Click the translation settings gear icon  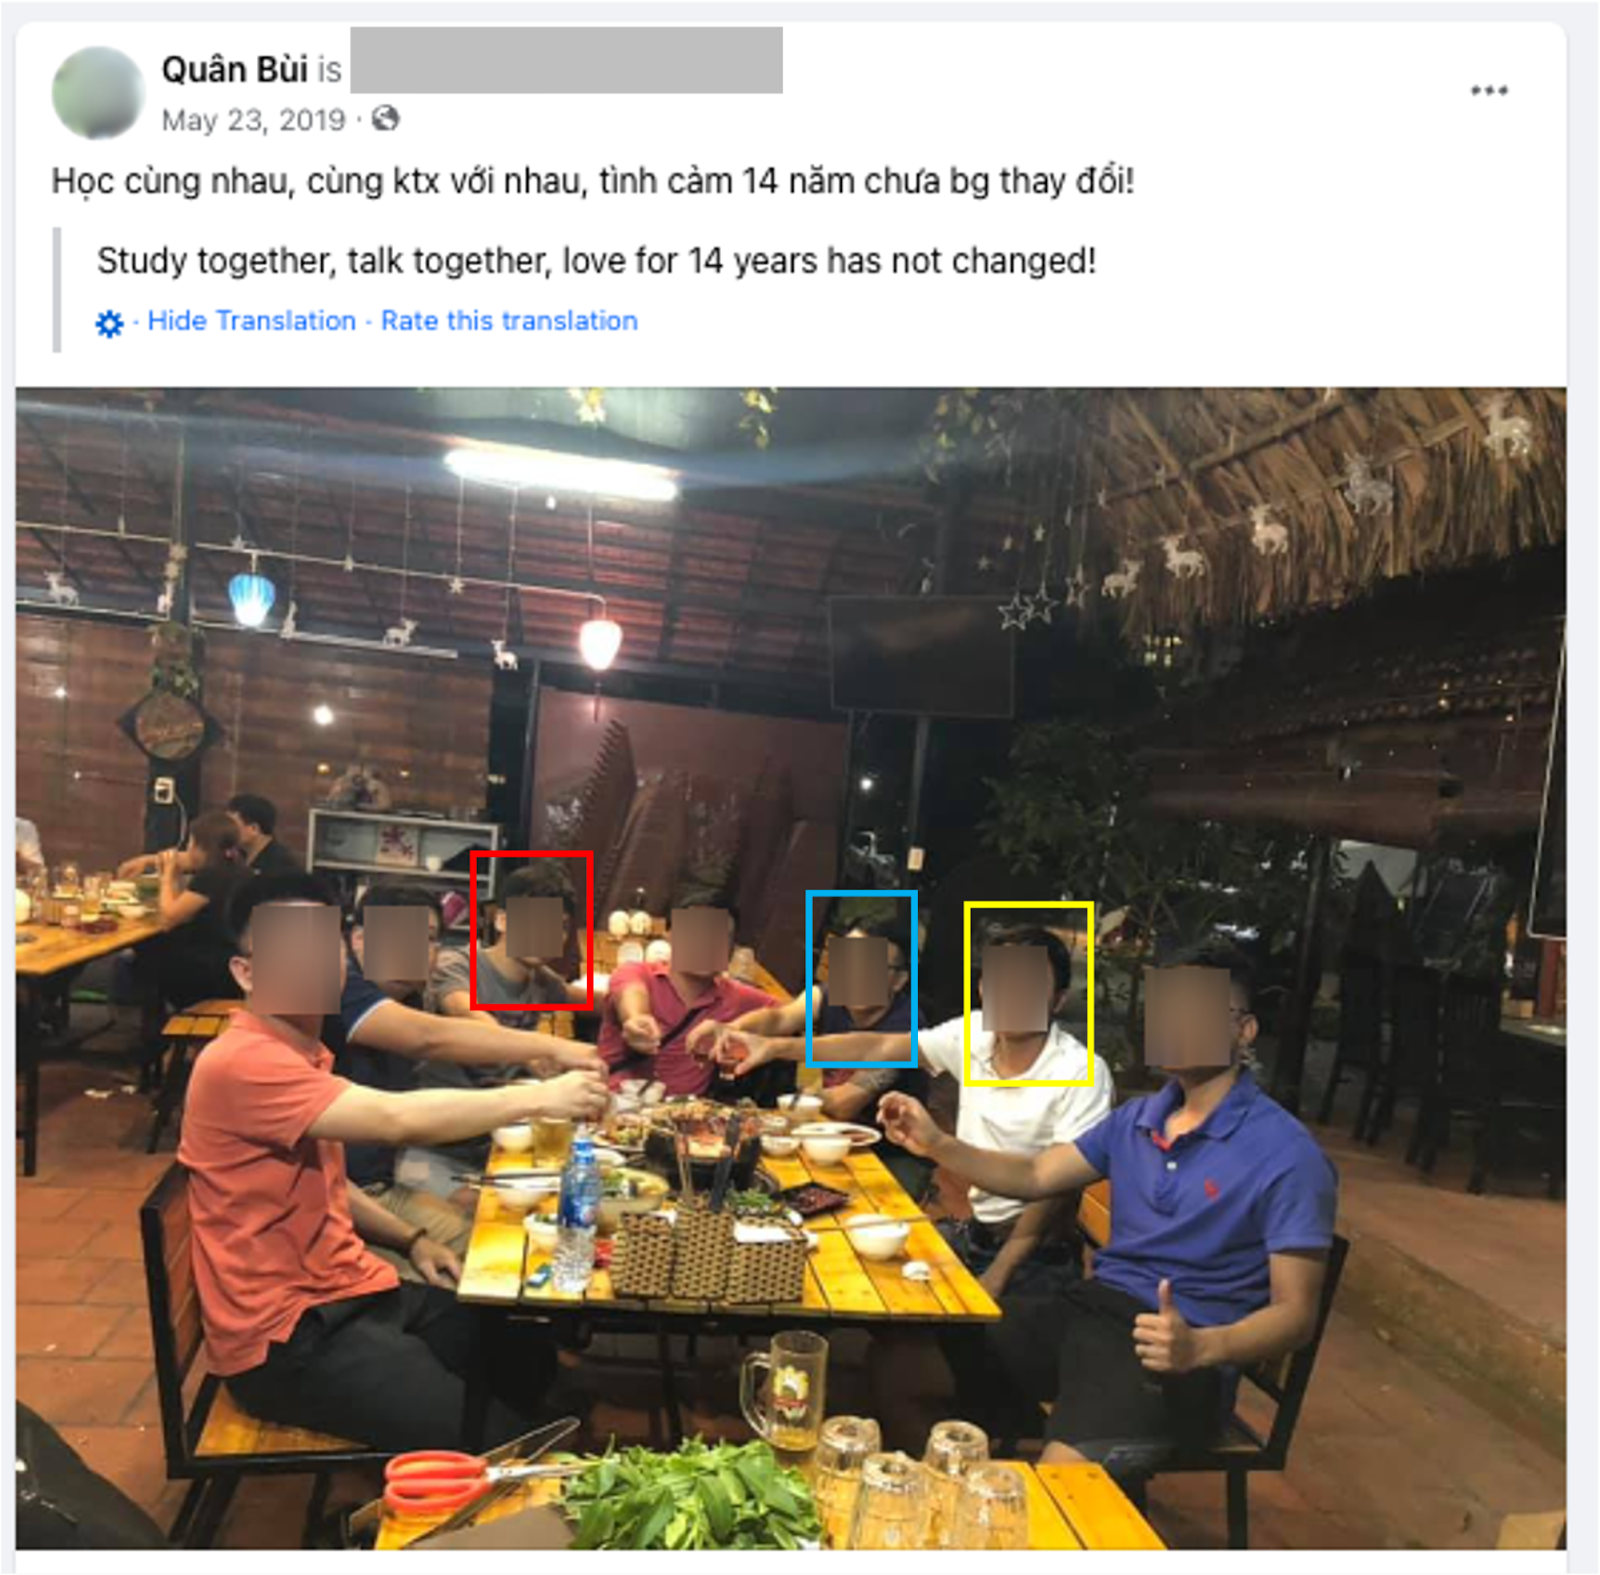tap(109, 323)
